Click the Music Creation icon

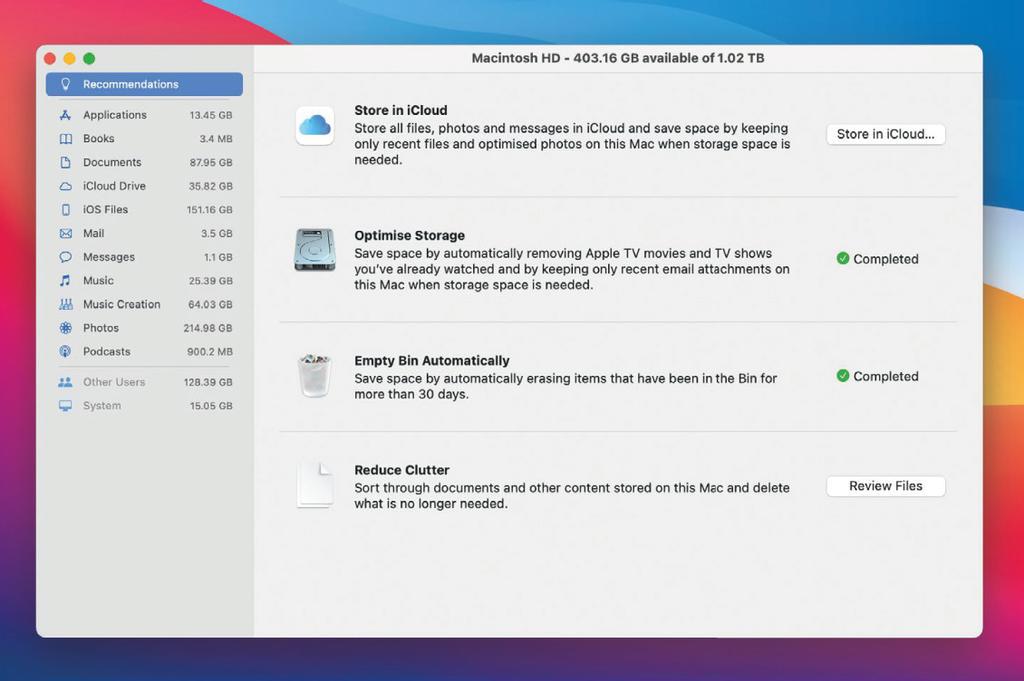point(65,304)
